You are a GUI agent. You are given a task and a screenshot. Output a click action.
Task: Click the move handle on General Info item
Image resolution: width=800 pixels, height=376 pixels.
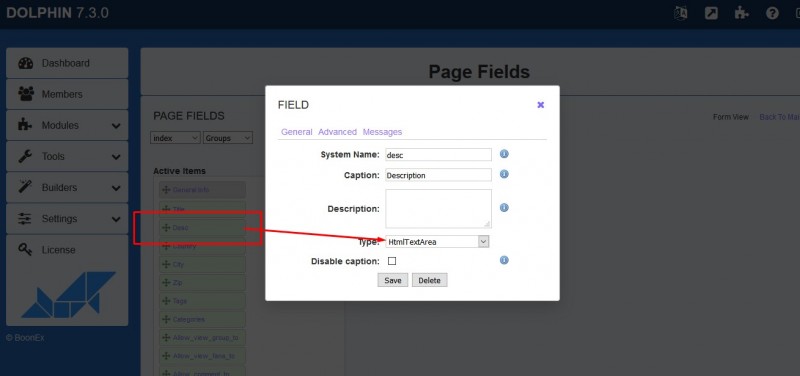[166, 190]
